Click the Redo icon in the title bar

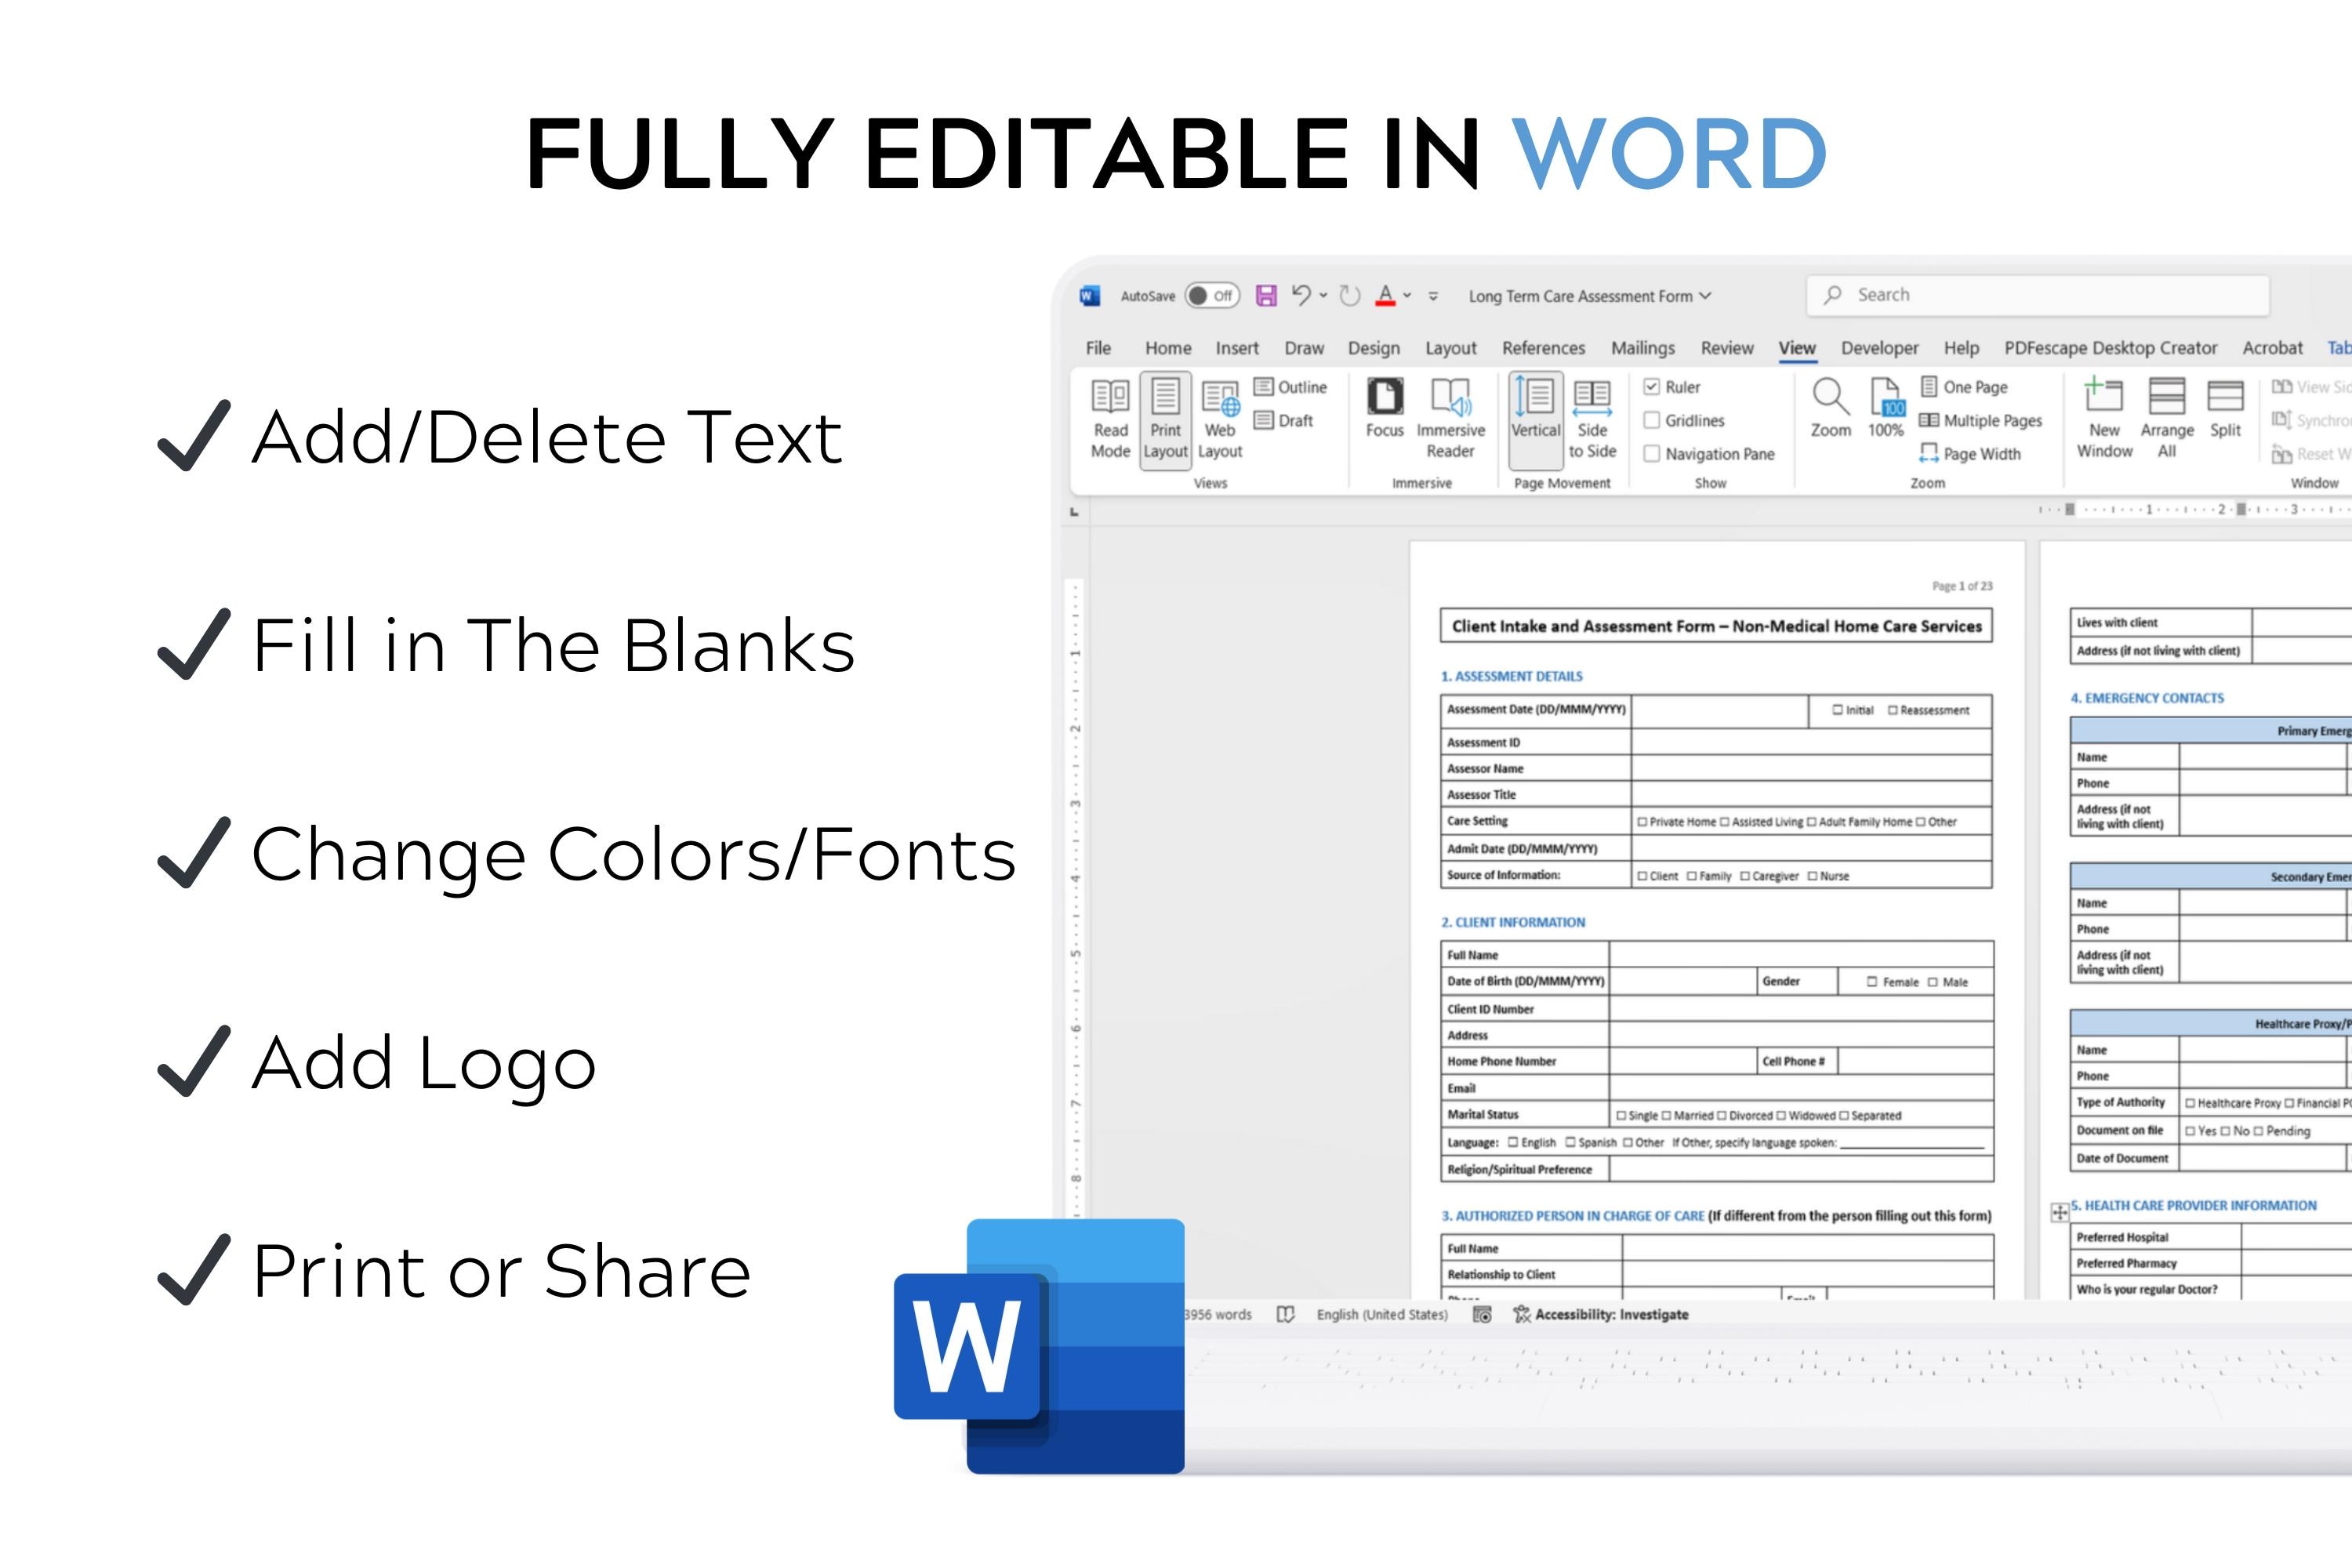click(1350, 295)
